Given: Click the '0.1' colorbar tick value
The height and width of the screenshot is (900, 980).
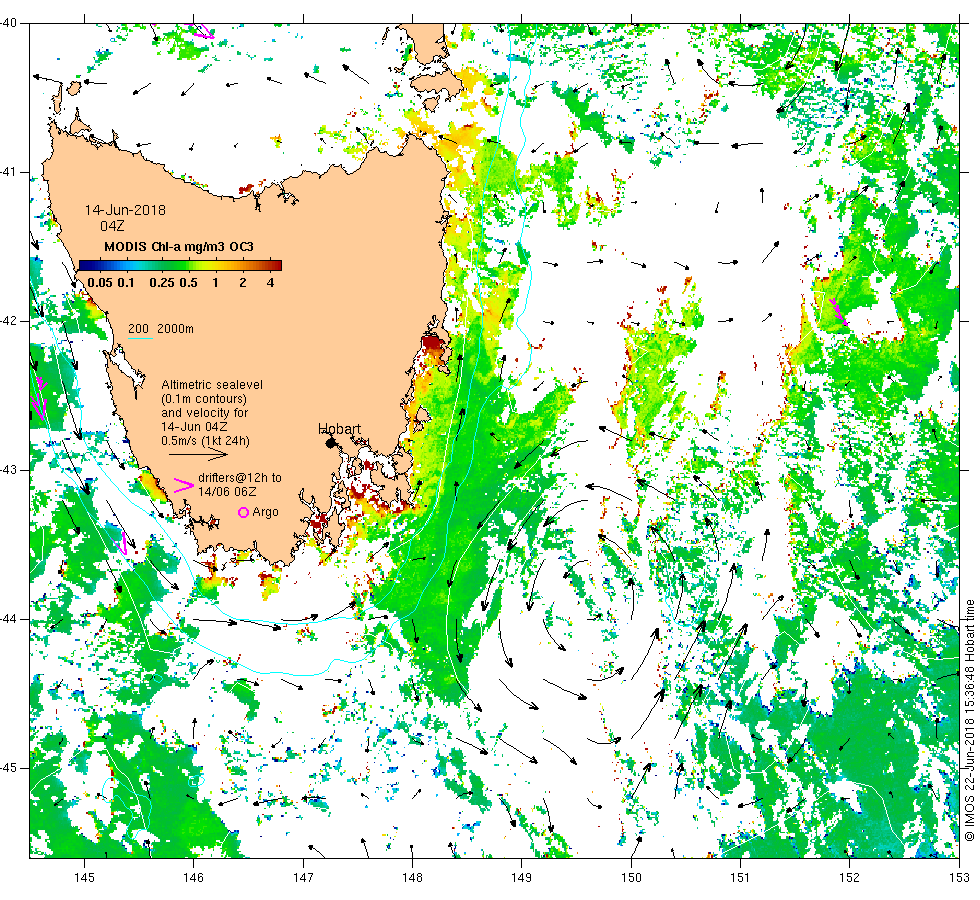Looking at the screenshot, I should (126, 282).
